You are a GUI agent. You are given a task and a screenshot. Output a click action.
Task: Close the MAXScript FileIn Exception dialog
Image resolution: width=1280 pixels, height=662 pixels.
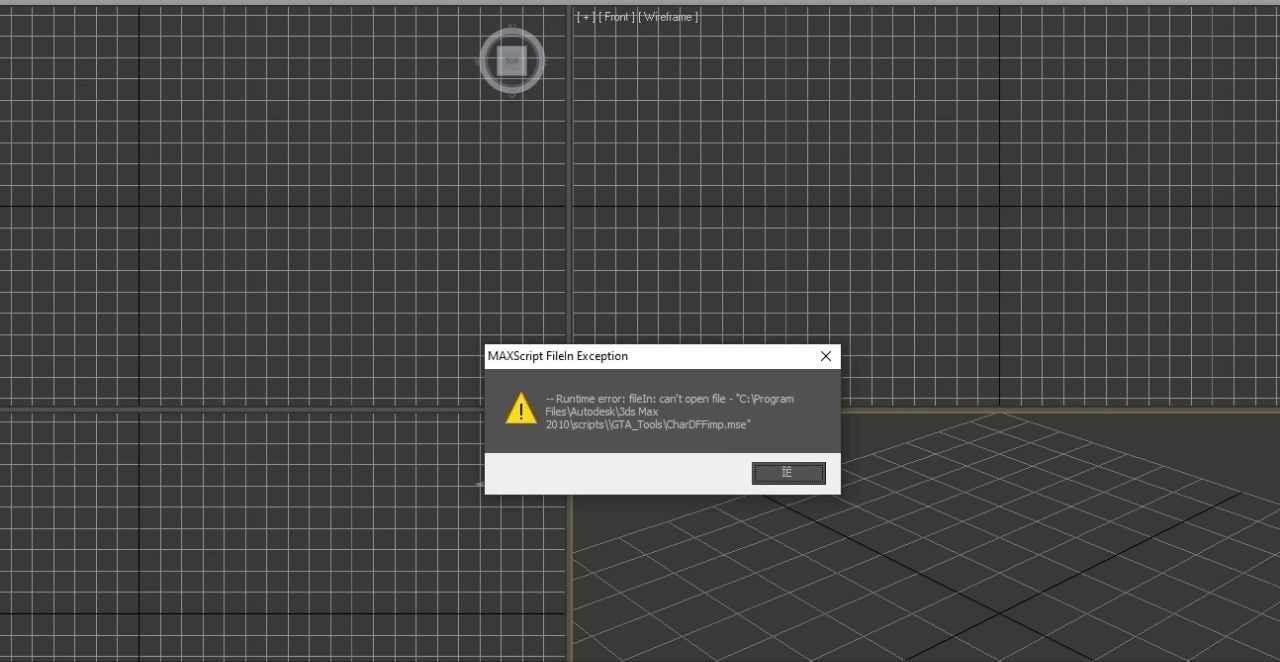[x=825, y=356]
